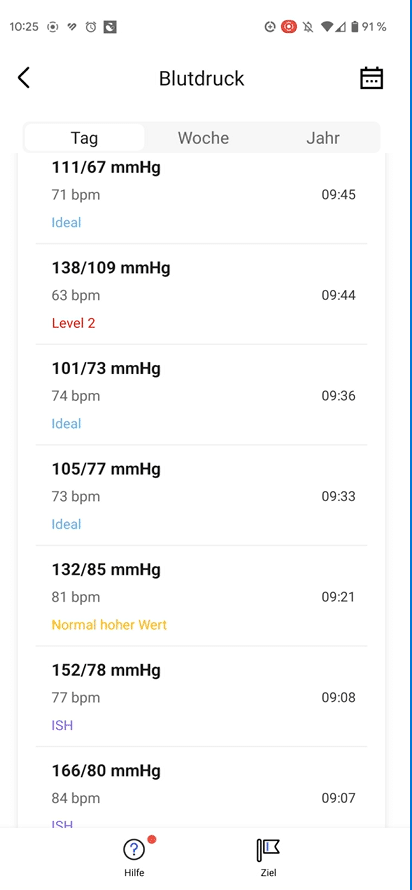Open the 138/109 mmHg measurement entry
The width and height of the screenshot is (412, 890).
pos(201,295)
